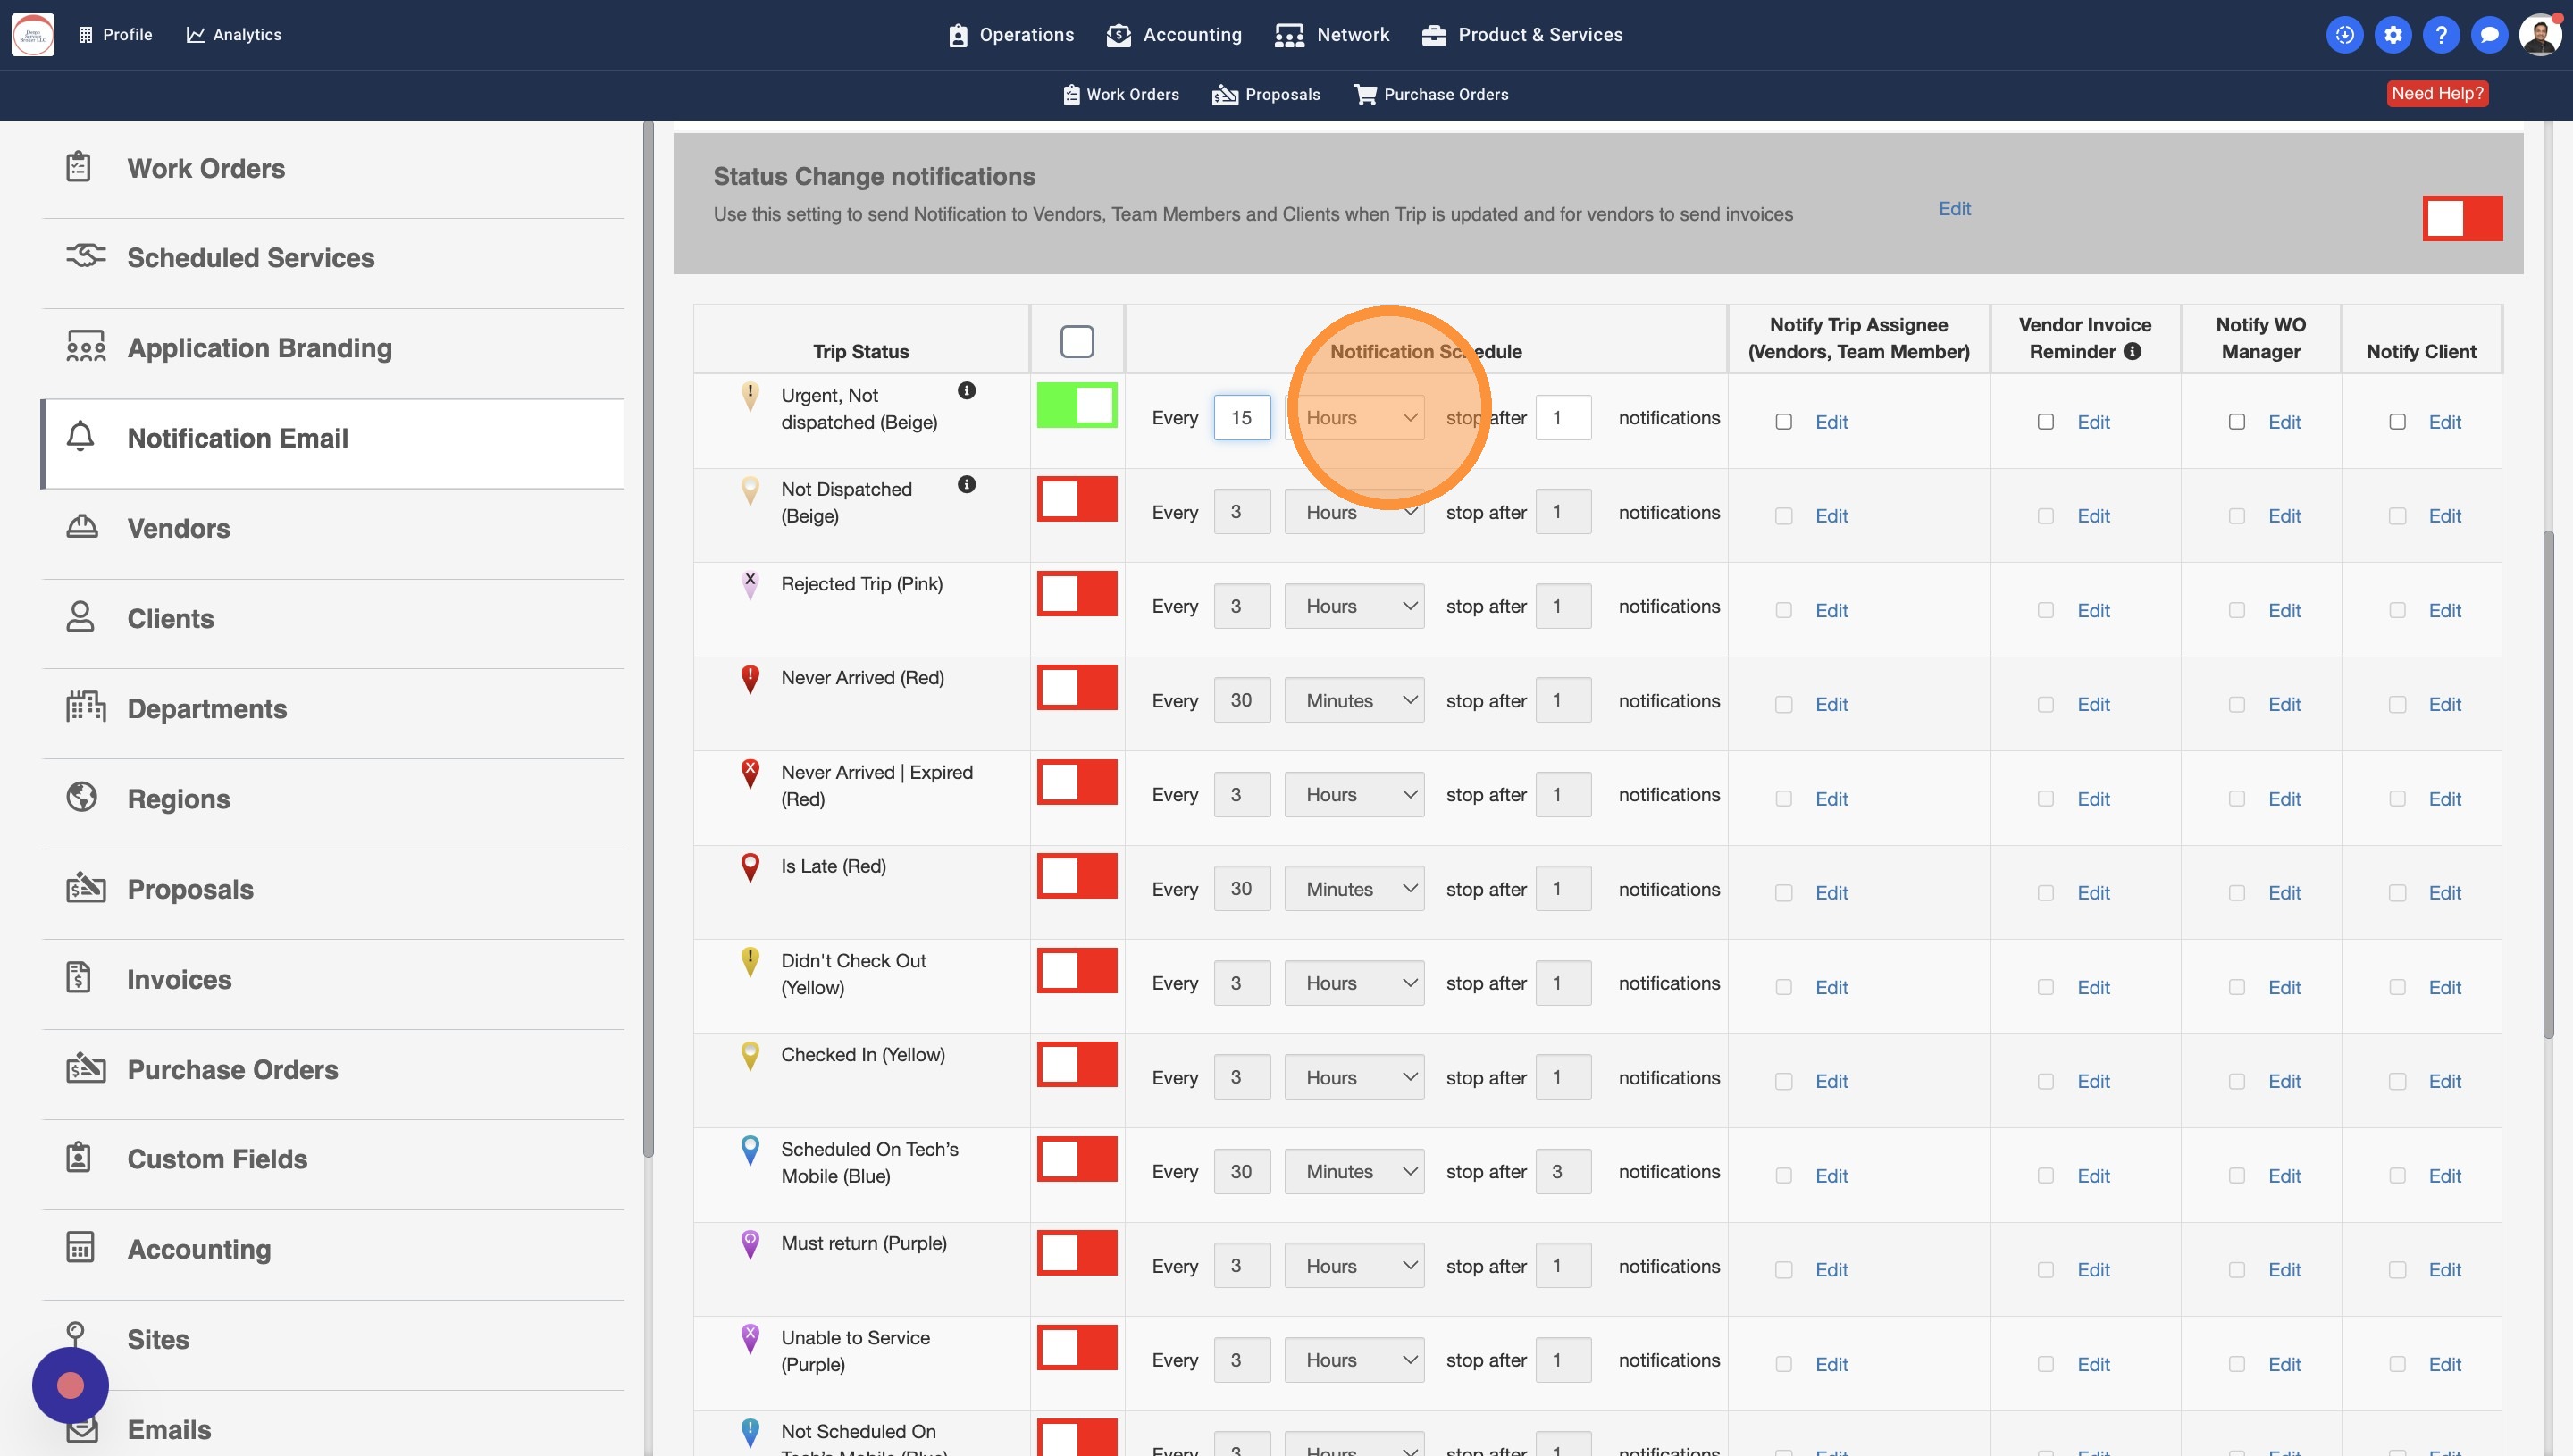Viewport: 2573px width, 1456px height.
Task: Click the company logo top left
Action: click(x=33, y=35)
